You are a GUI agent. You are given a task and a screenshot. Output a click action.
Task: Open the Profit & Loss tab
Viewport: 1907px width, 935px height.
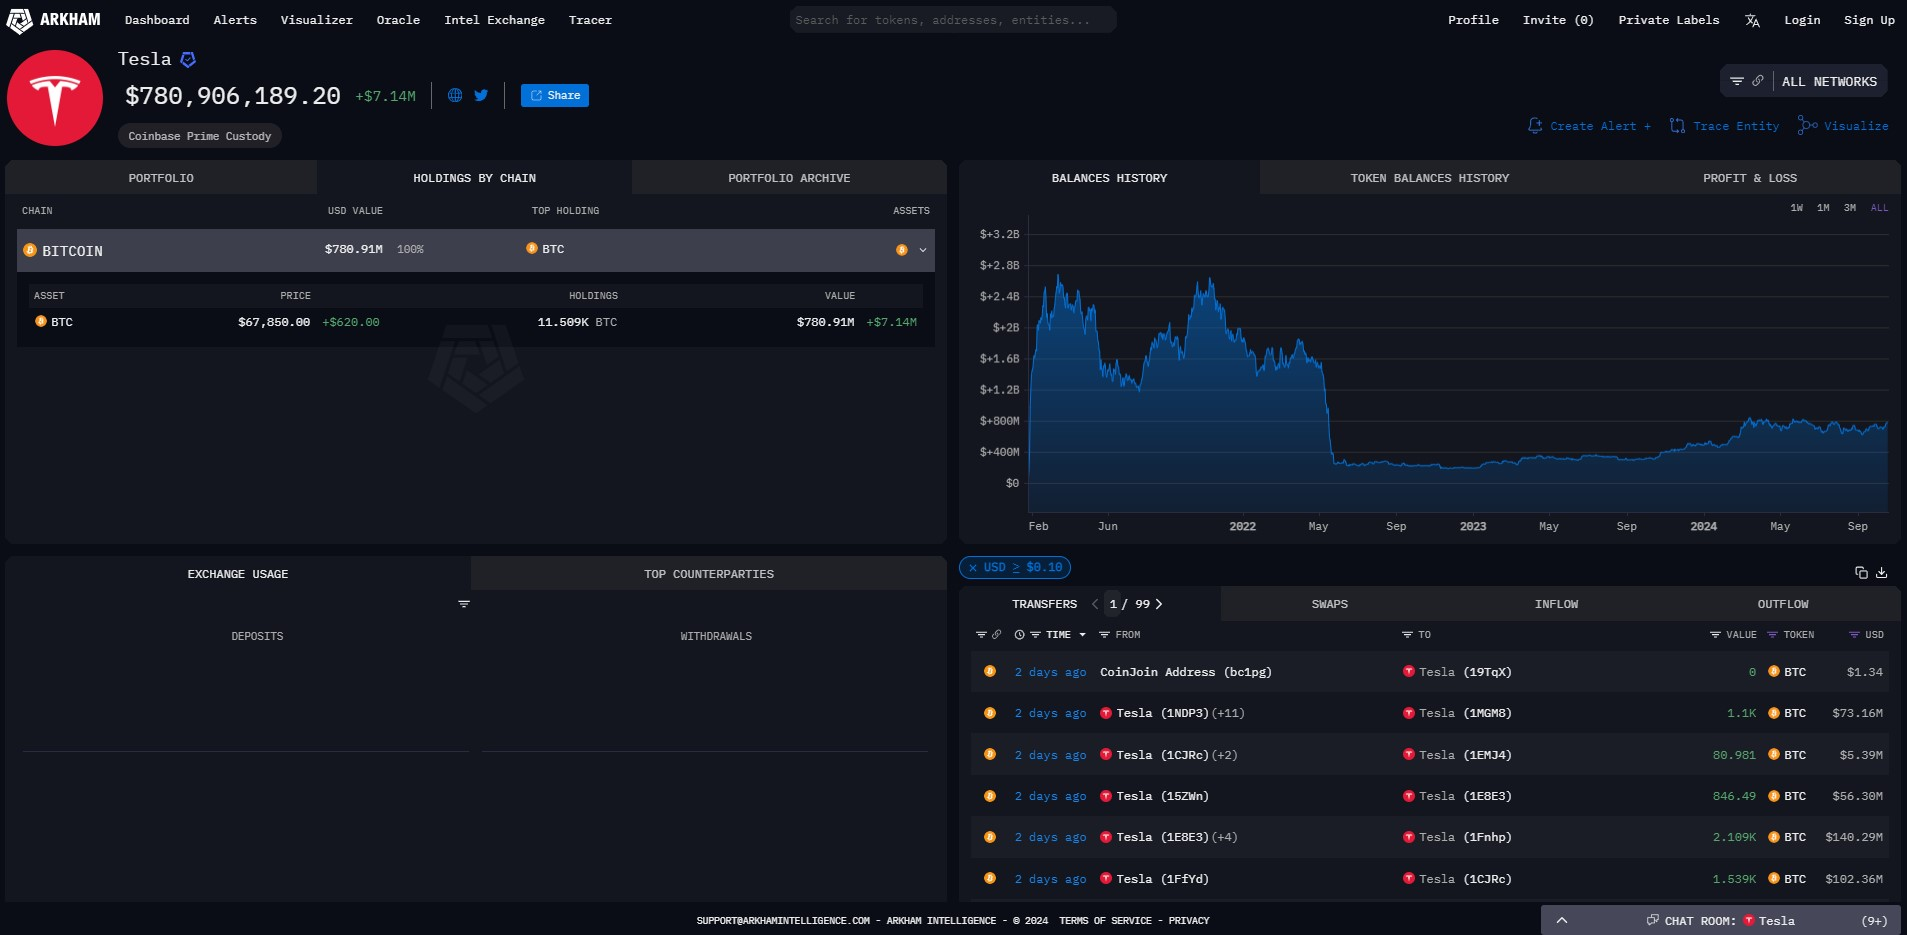(1749, 178)
